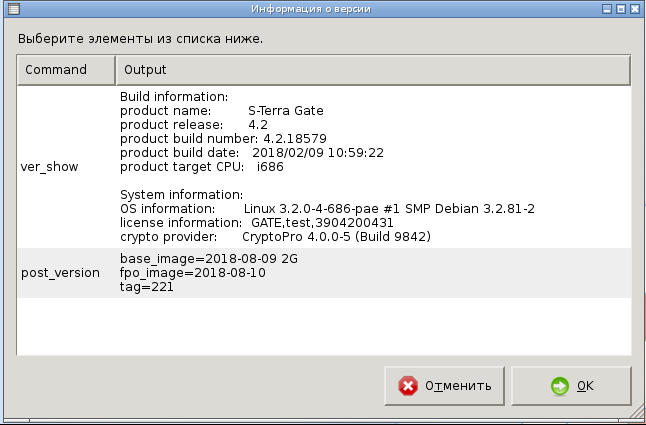Click the red X icon on Отменить
The height and width of the screenshot is (425, 646).
click(408, 386)
